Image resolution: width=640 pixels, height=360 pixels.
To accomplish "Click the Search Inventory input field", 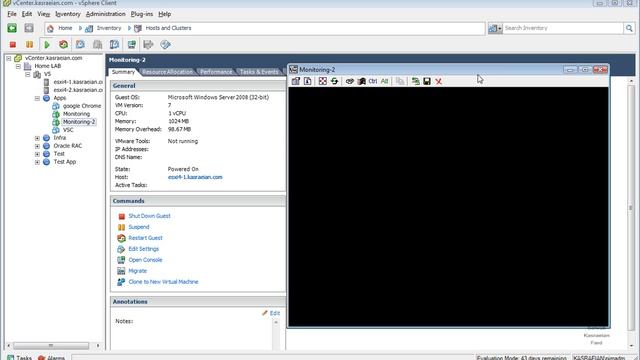I will click(x=563, y=28).
